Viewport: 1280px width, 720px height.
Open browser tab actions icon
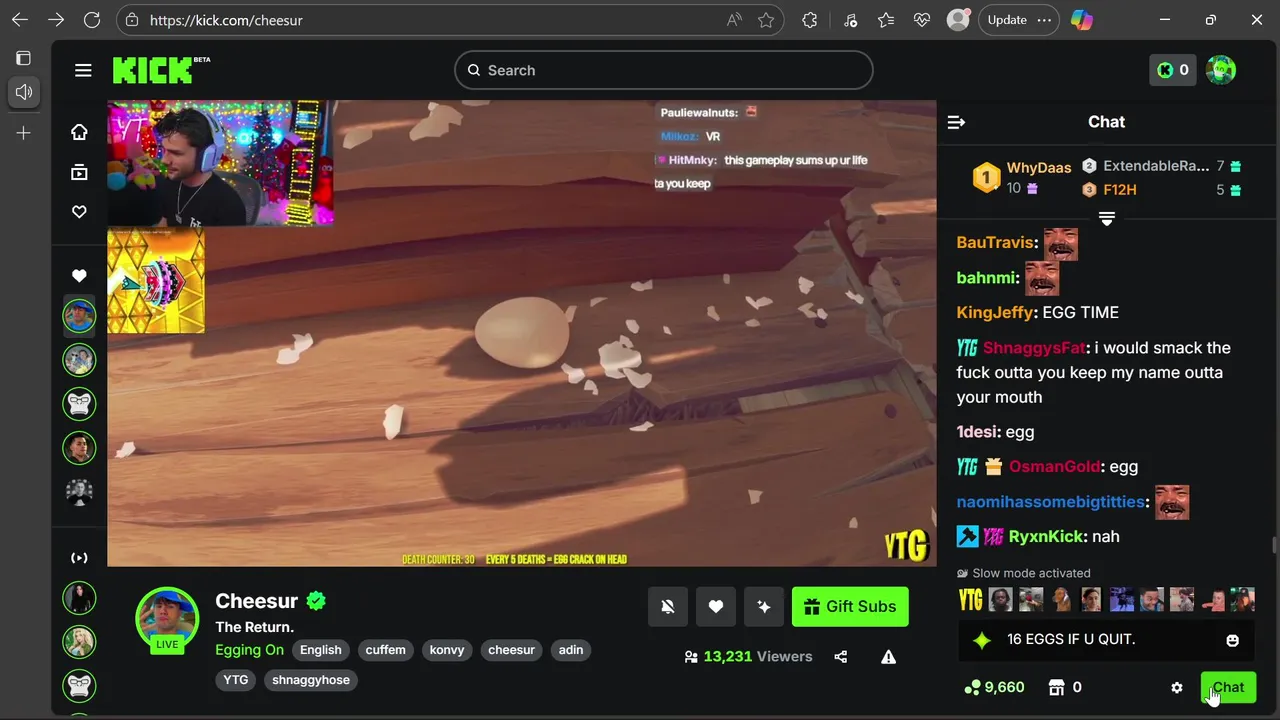click(23, 59)
